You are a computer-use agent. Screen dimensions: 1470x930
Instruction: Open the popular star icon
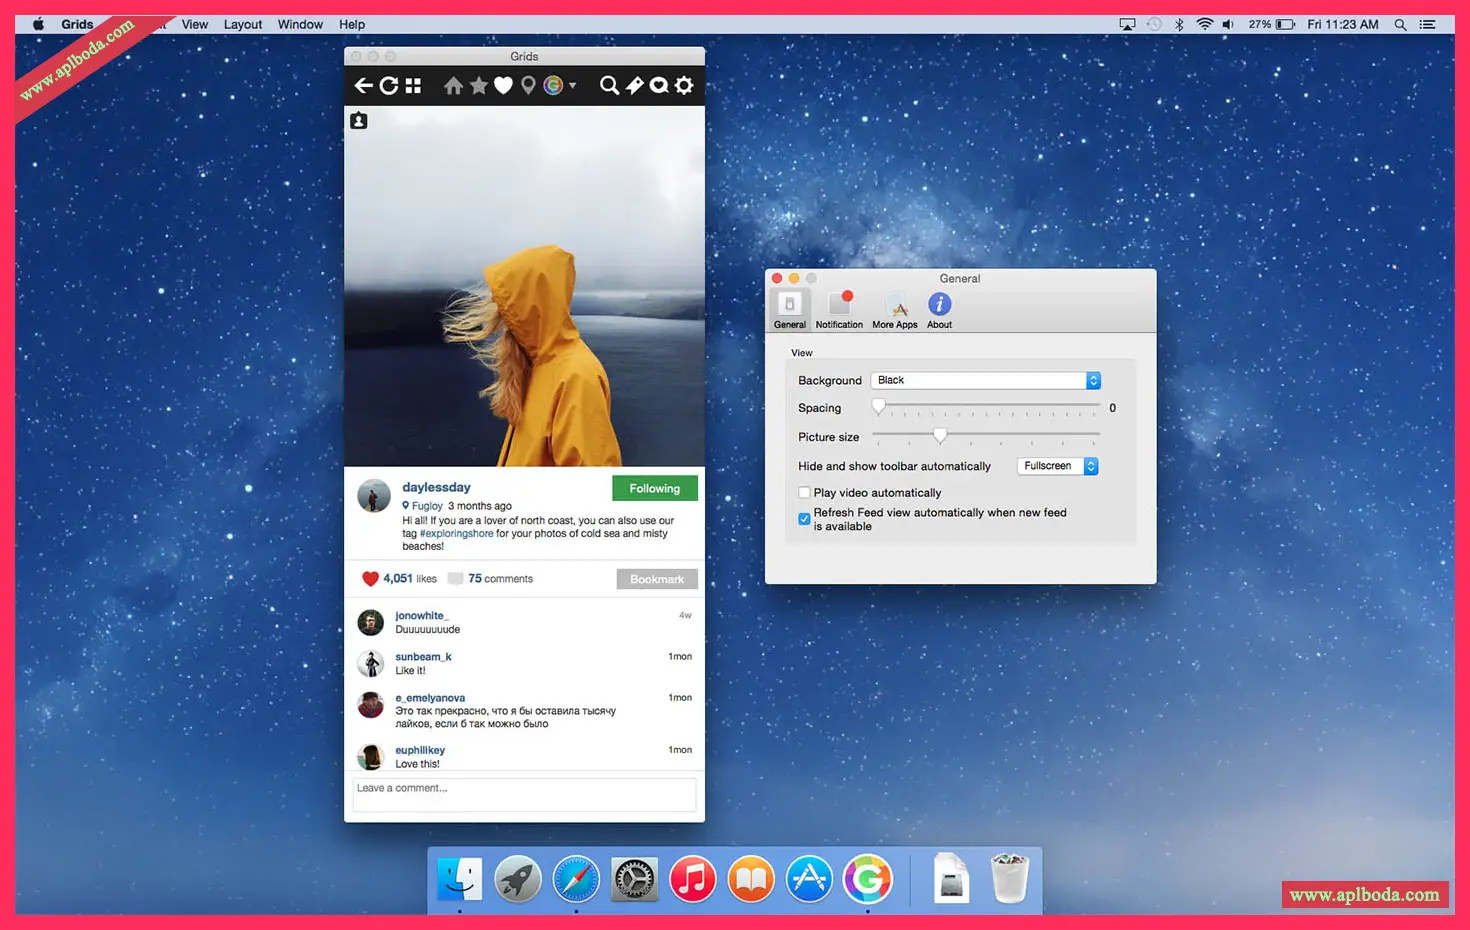[x=479, y=86]
